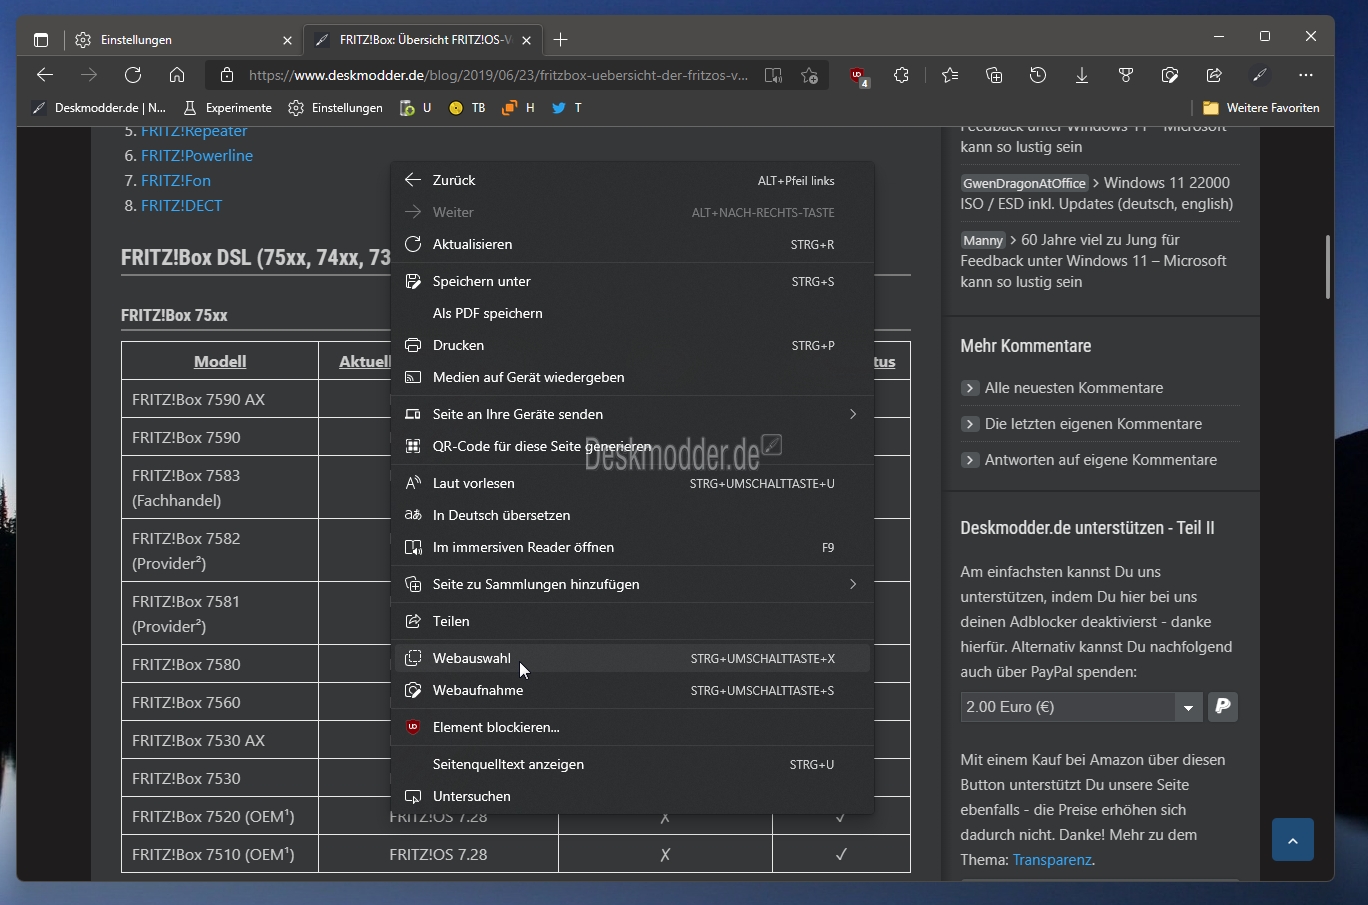Viewport: 1368px width, 905px height.
Task: Select Element blockieren menu entry
Action: 632,727
